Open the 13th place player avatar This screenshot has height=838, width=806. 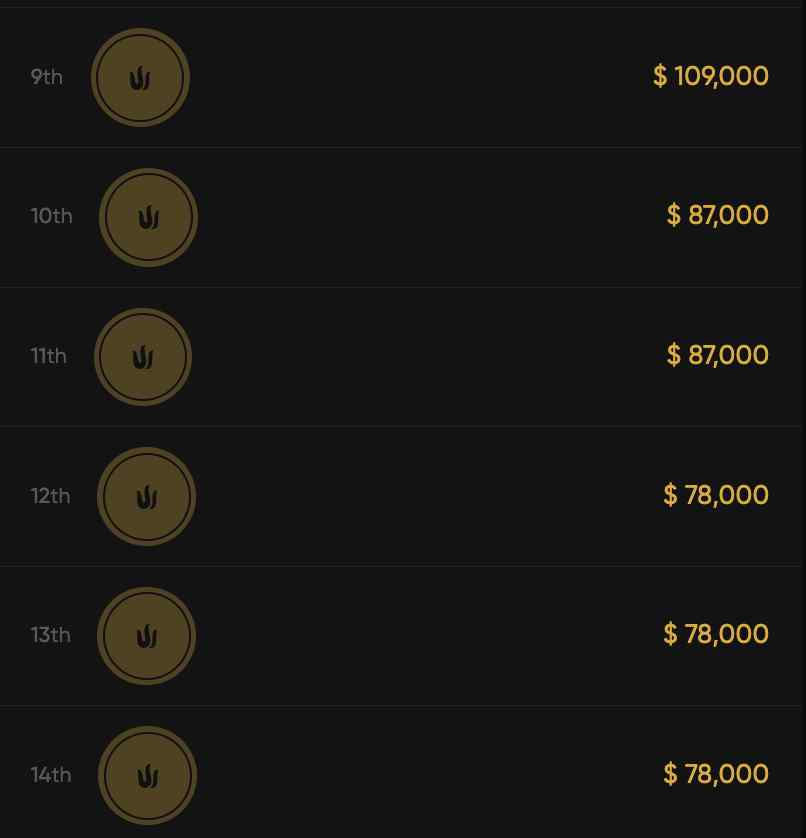pos(146,636)
